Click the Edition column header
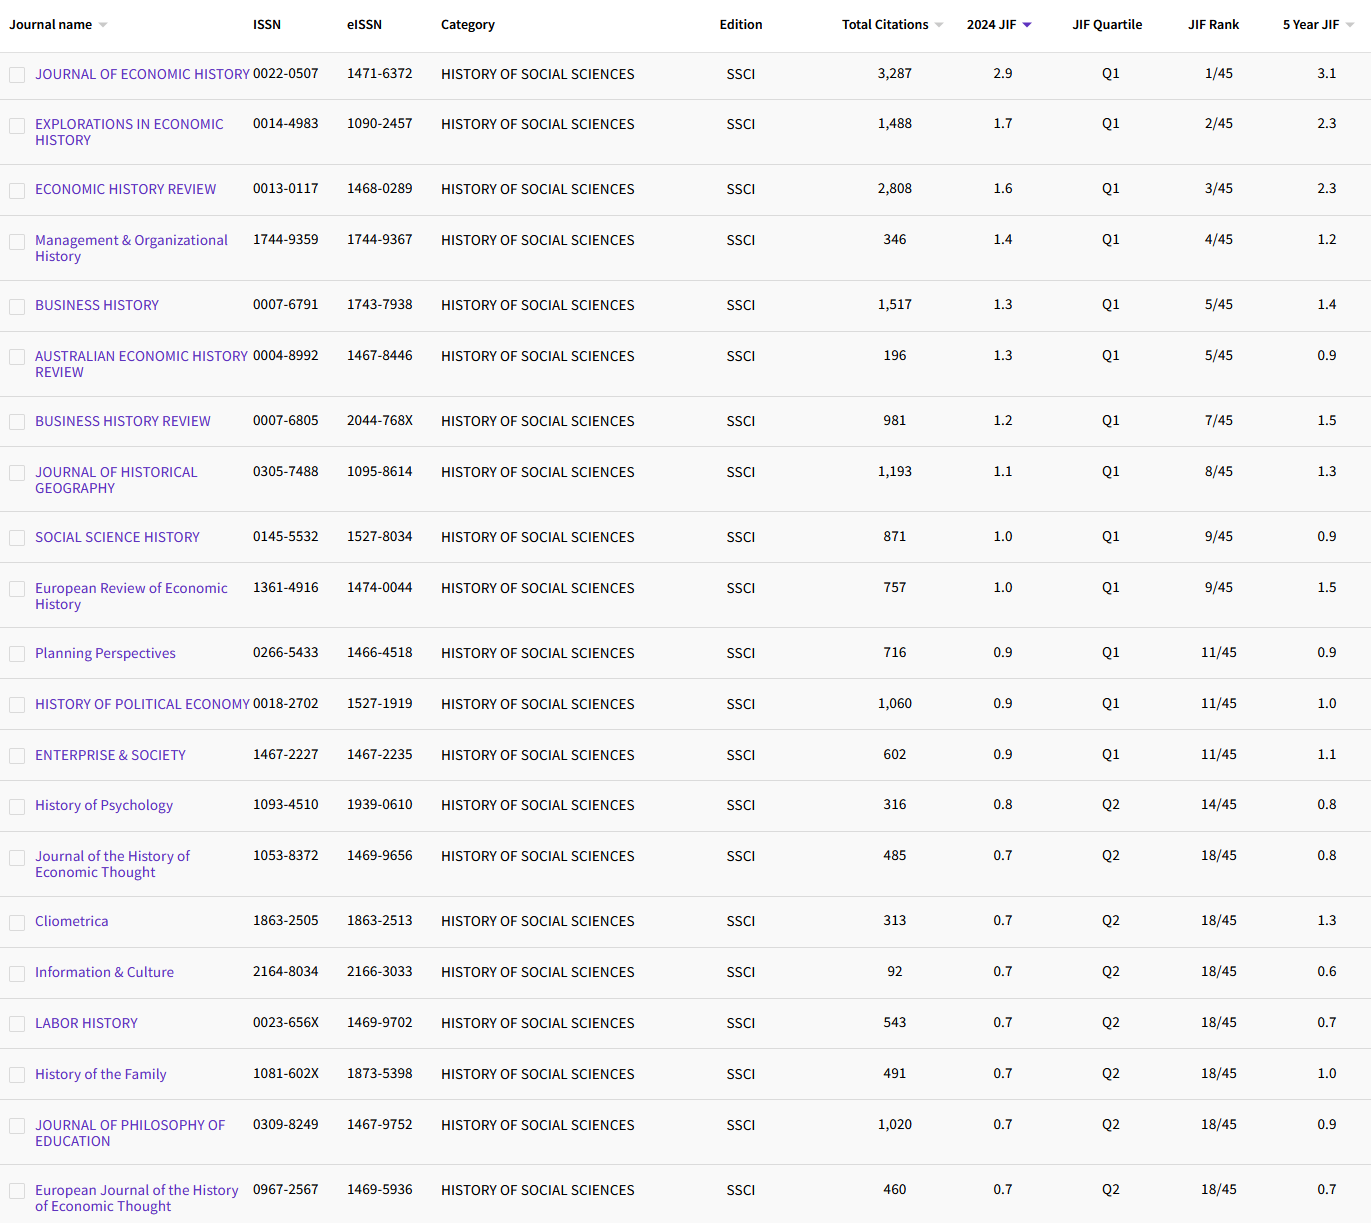Screen dimensions: 1371x1223 pos(741,25)
